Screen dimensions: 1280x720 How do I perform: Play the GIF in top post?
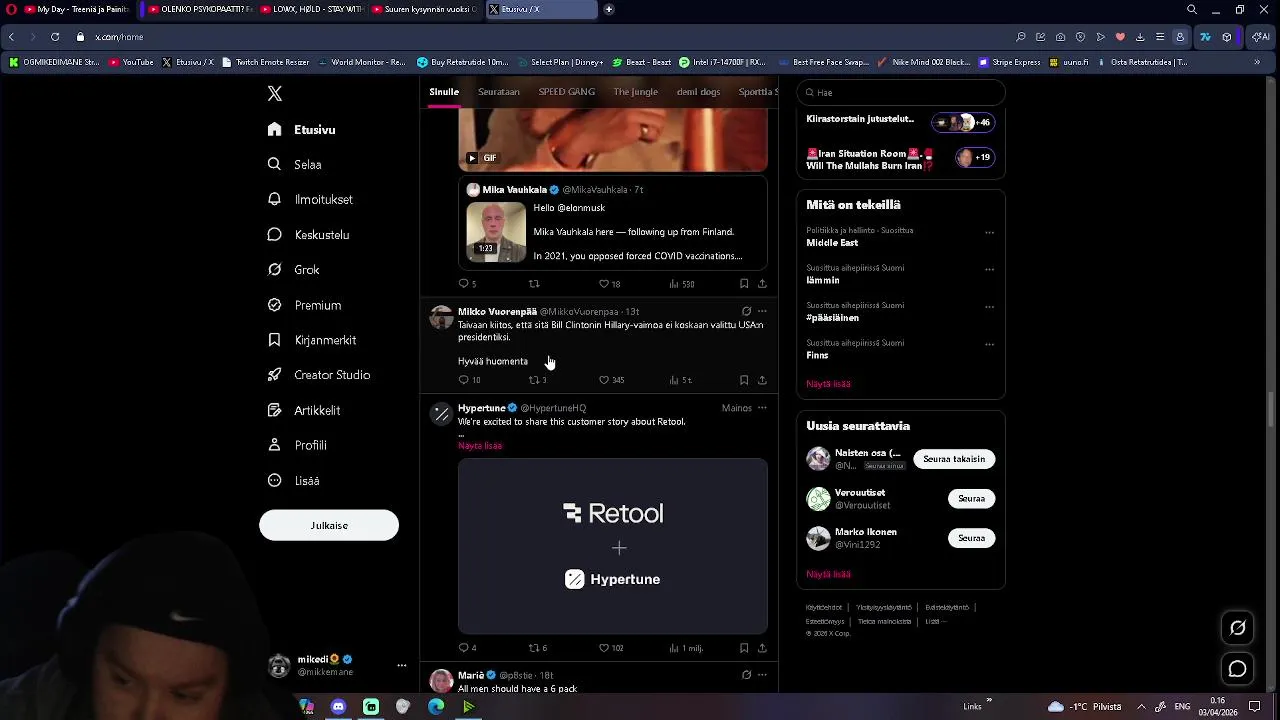pos(472,158)
